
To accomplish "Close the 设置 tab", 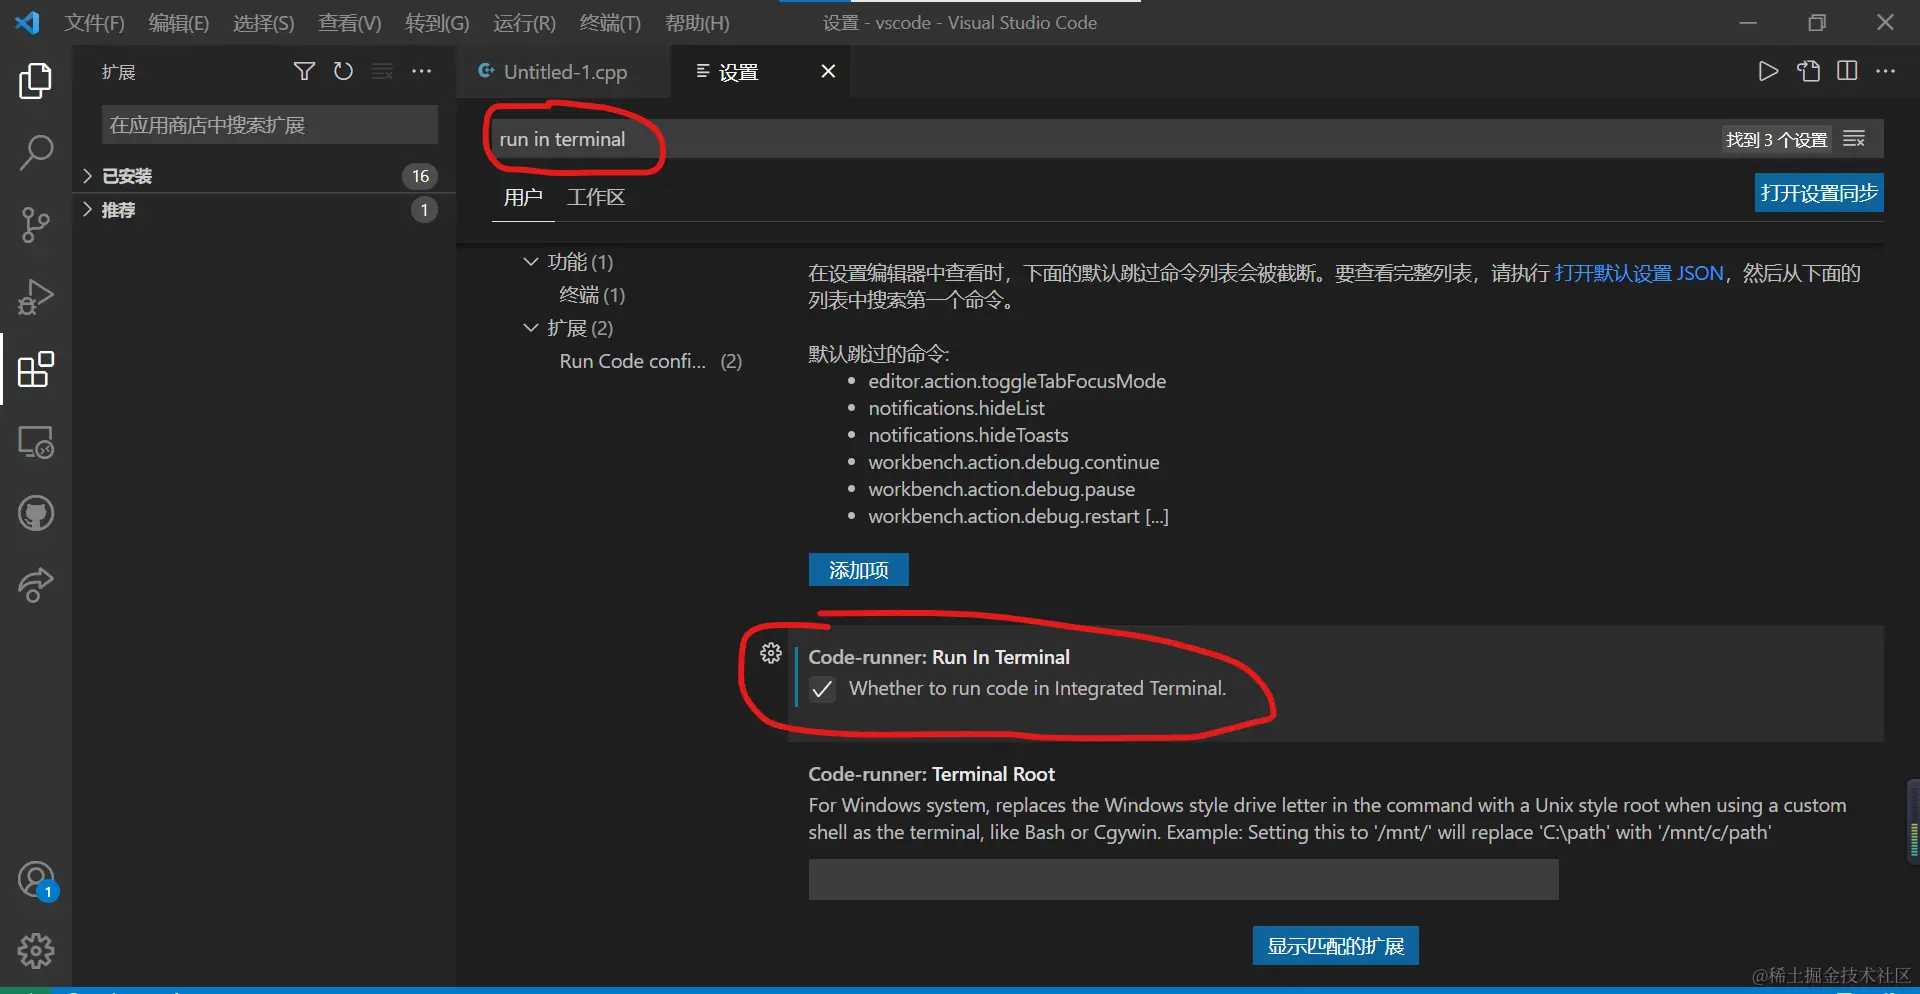I will (828, 71).
